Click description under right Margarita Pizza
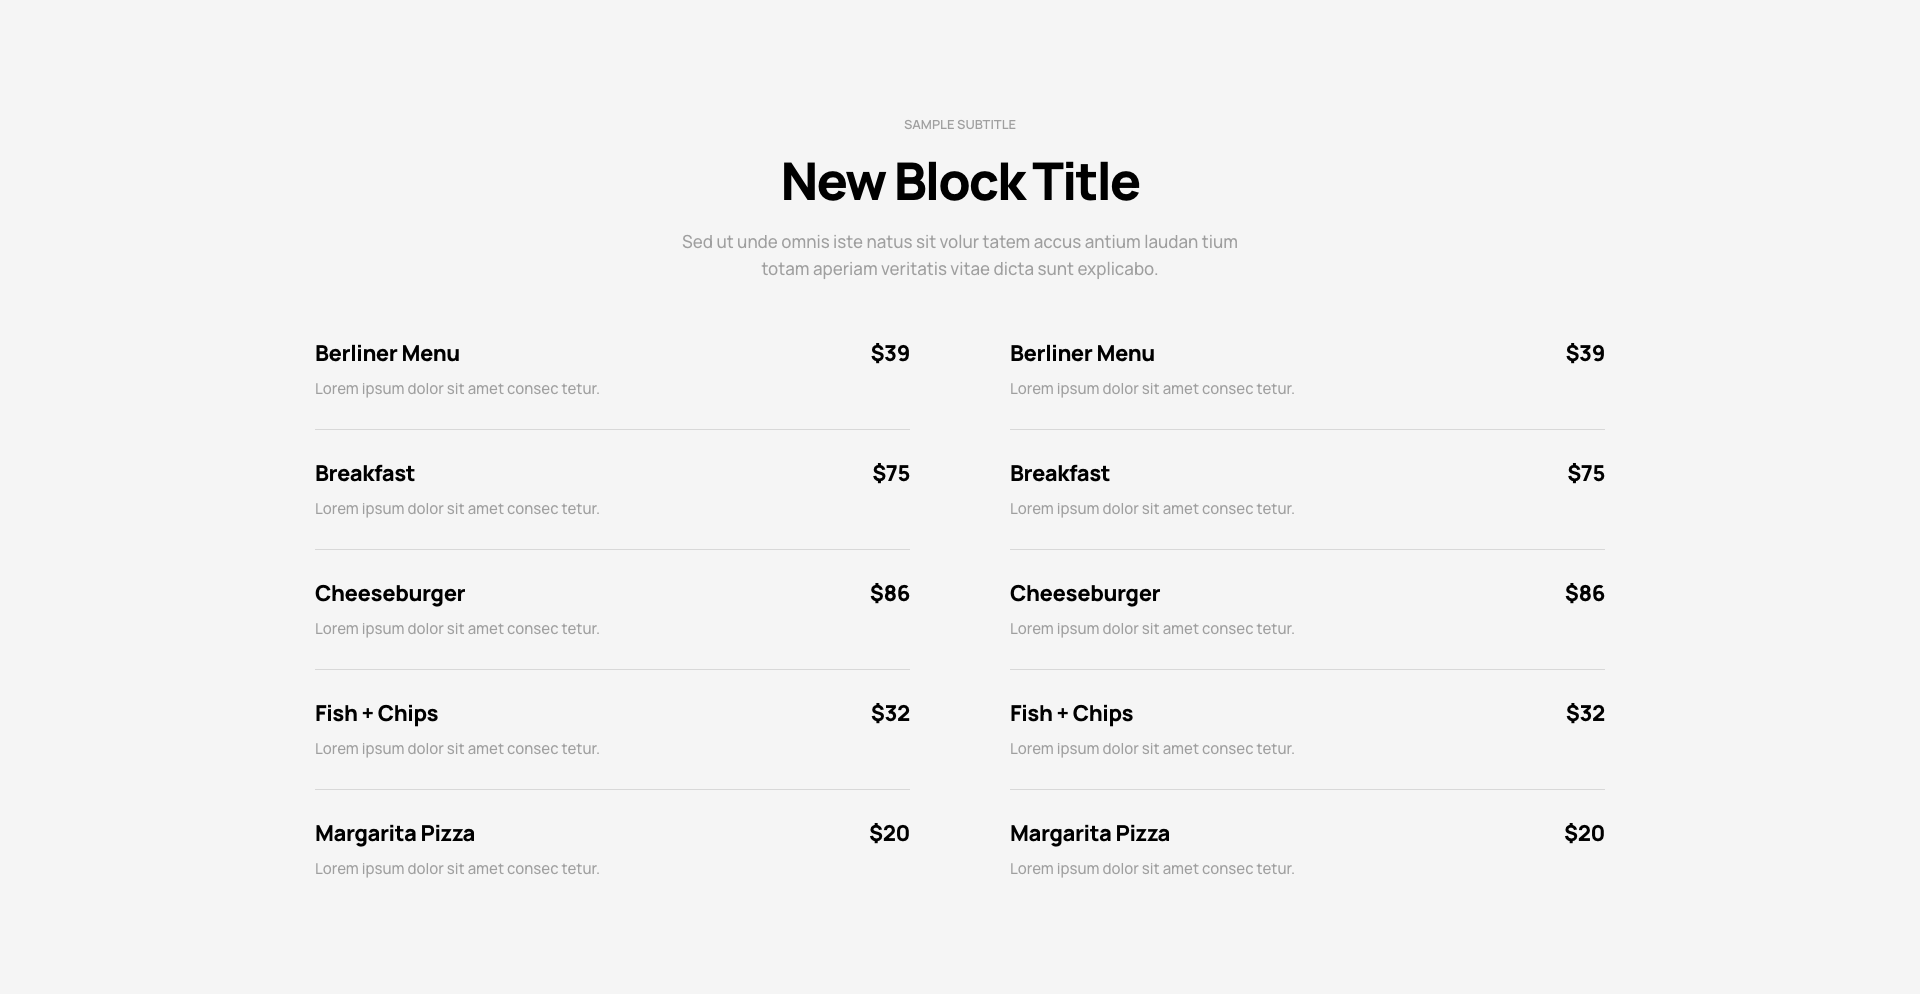The height and width of the screenshot is (994, 1920). [x=1152, y=869]
